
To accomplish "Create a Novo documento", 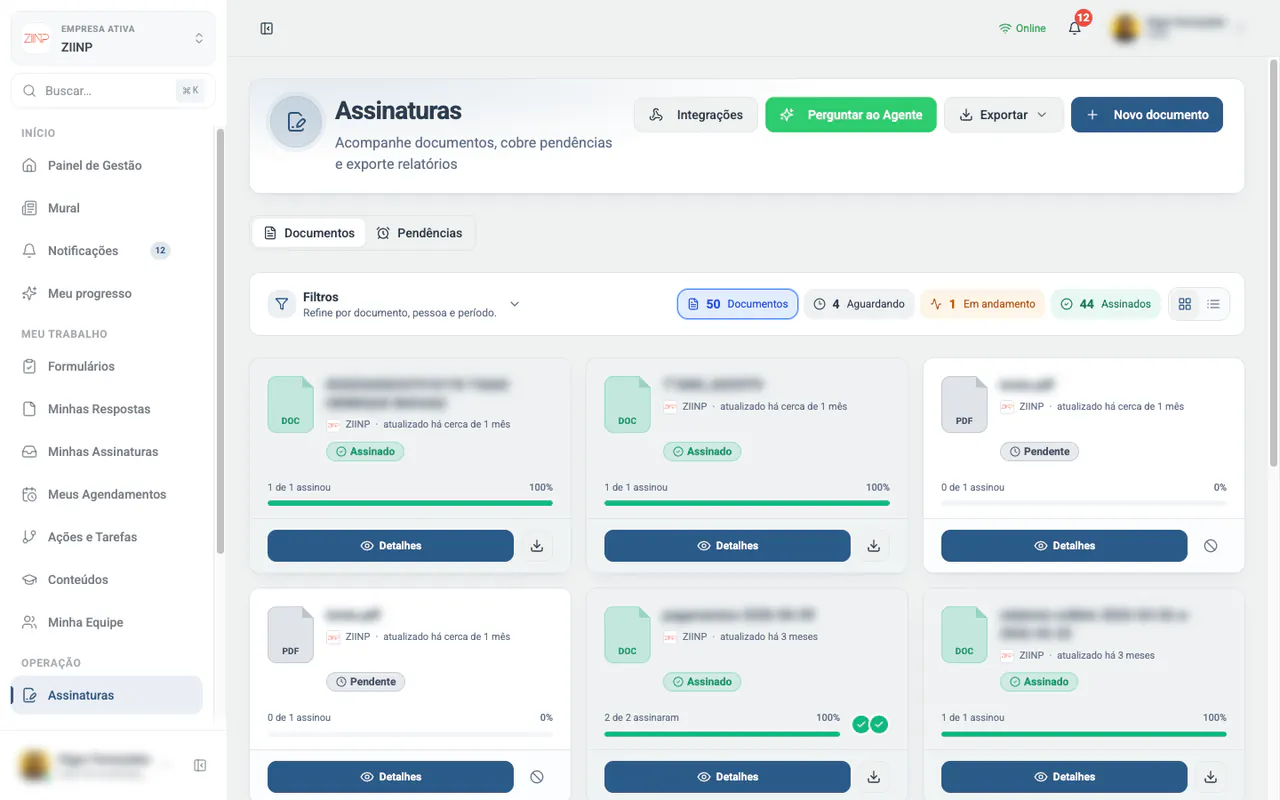I will (1147, 115).
